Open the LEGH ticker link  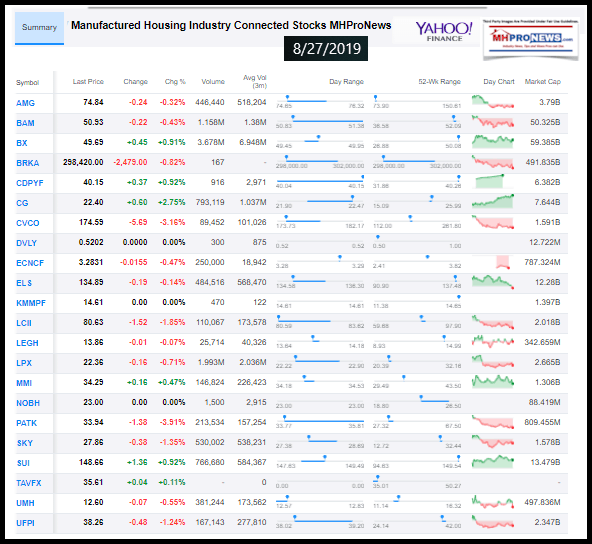pos(27,343)
